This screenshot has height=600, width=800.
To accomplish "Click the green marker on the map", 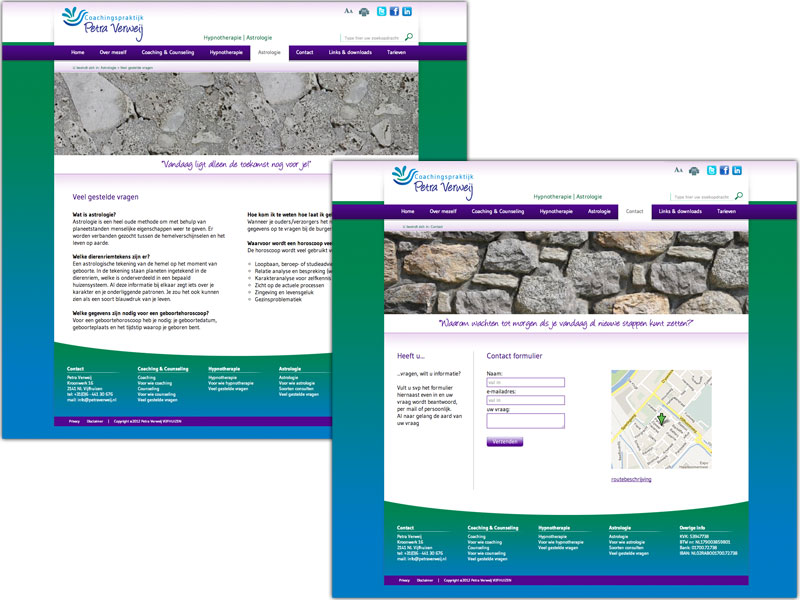I will point(661,423).
